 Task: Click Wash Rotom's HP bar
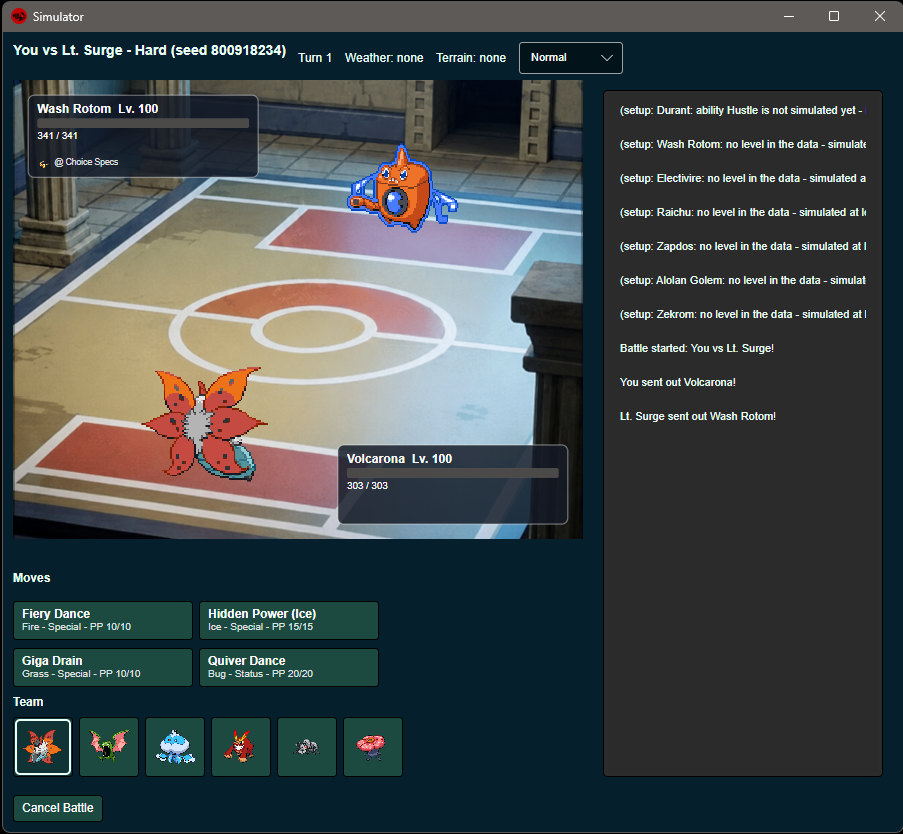(x=143, y=123)
